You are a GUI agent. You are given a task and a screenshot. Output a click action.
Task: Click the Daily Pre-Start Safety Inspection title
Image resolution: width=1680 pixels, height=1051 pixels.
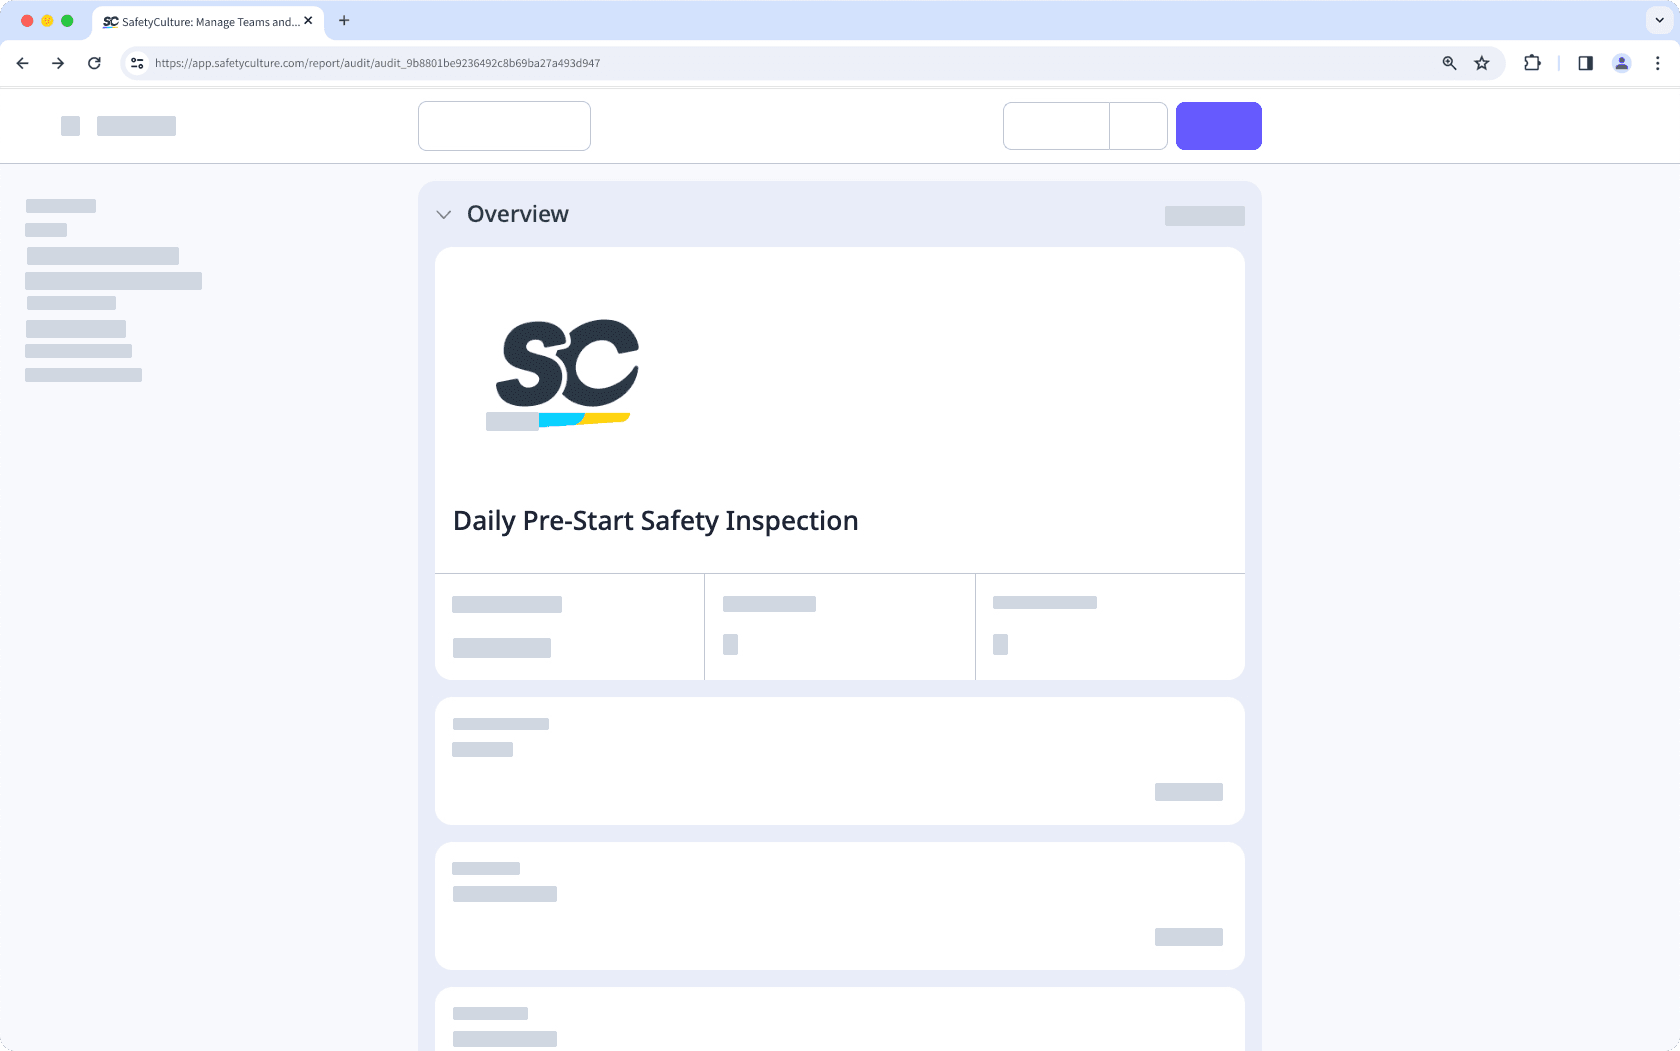[x=655, y=520]
